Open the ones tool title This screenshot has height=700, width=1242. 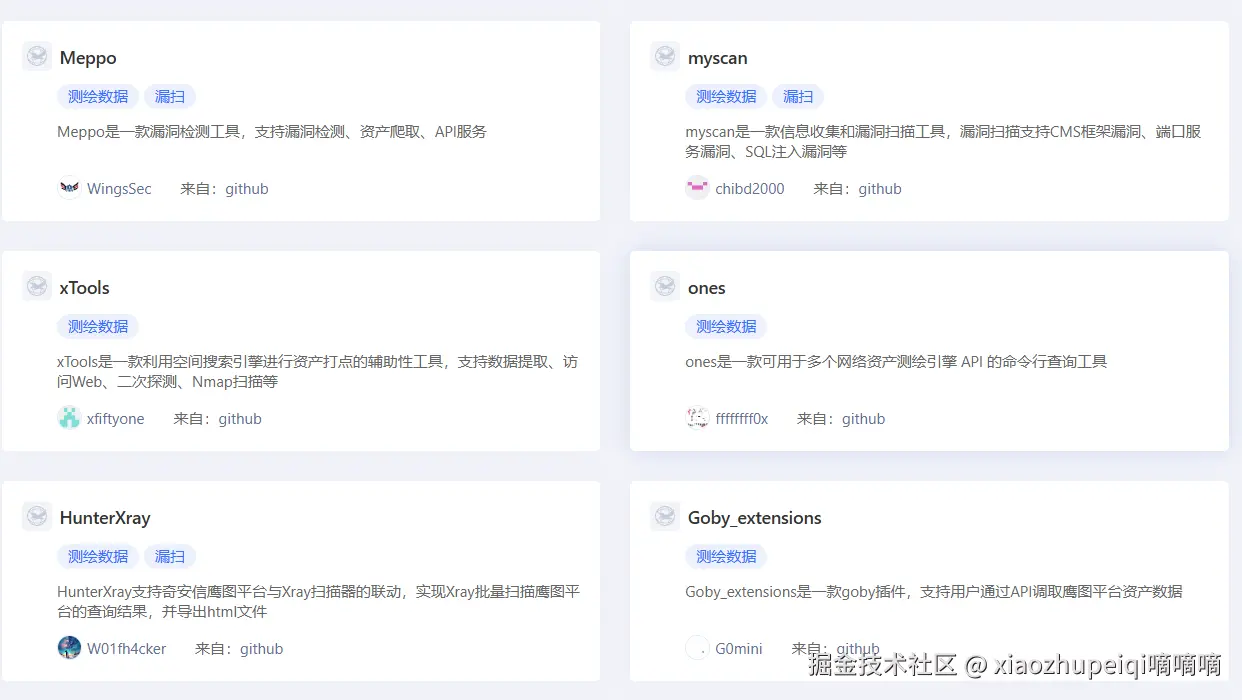pos(706,288)
